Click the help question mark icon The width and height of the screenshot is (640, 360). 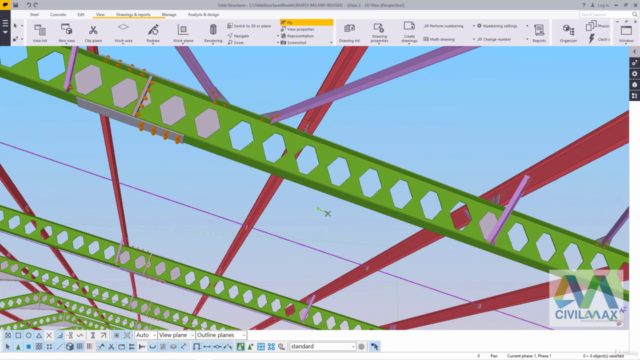coord(584,5)
